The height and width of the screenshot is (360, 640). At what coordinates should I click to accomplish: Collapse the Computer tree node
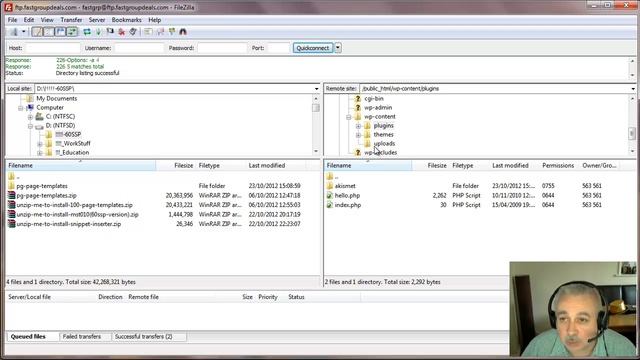(x=20, y=108)
